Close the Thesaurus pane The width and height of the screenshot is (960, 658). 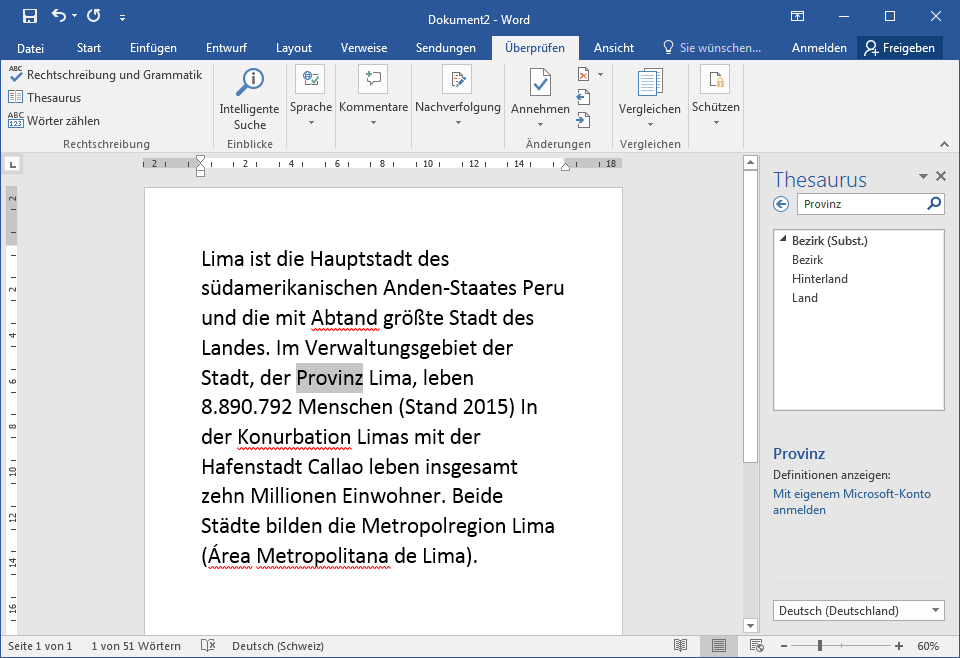pos(941,176)
